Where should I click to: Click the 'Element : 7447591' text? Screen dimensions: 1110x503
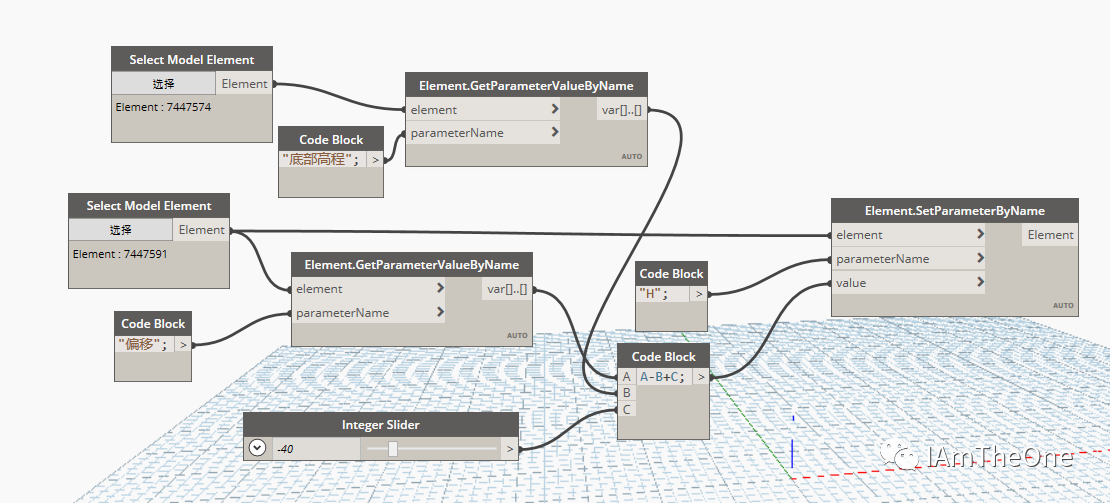[x=120, y=253]
